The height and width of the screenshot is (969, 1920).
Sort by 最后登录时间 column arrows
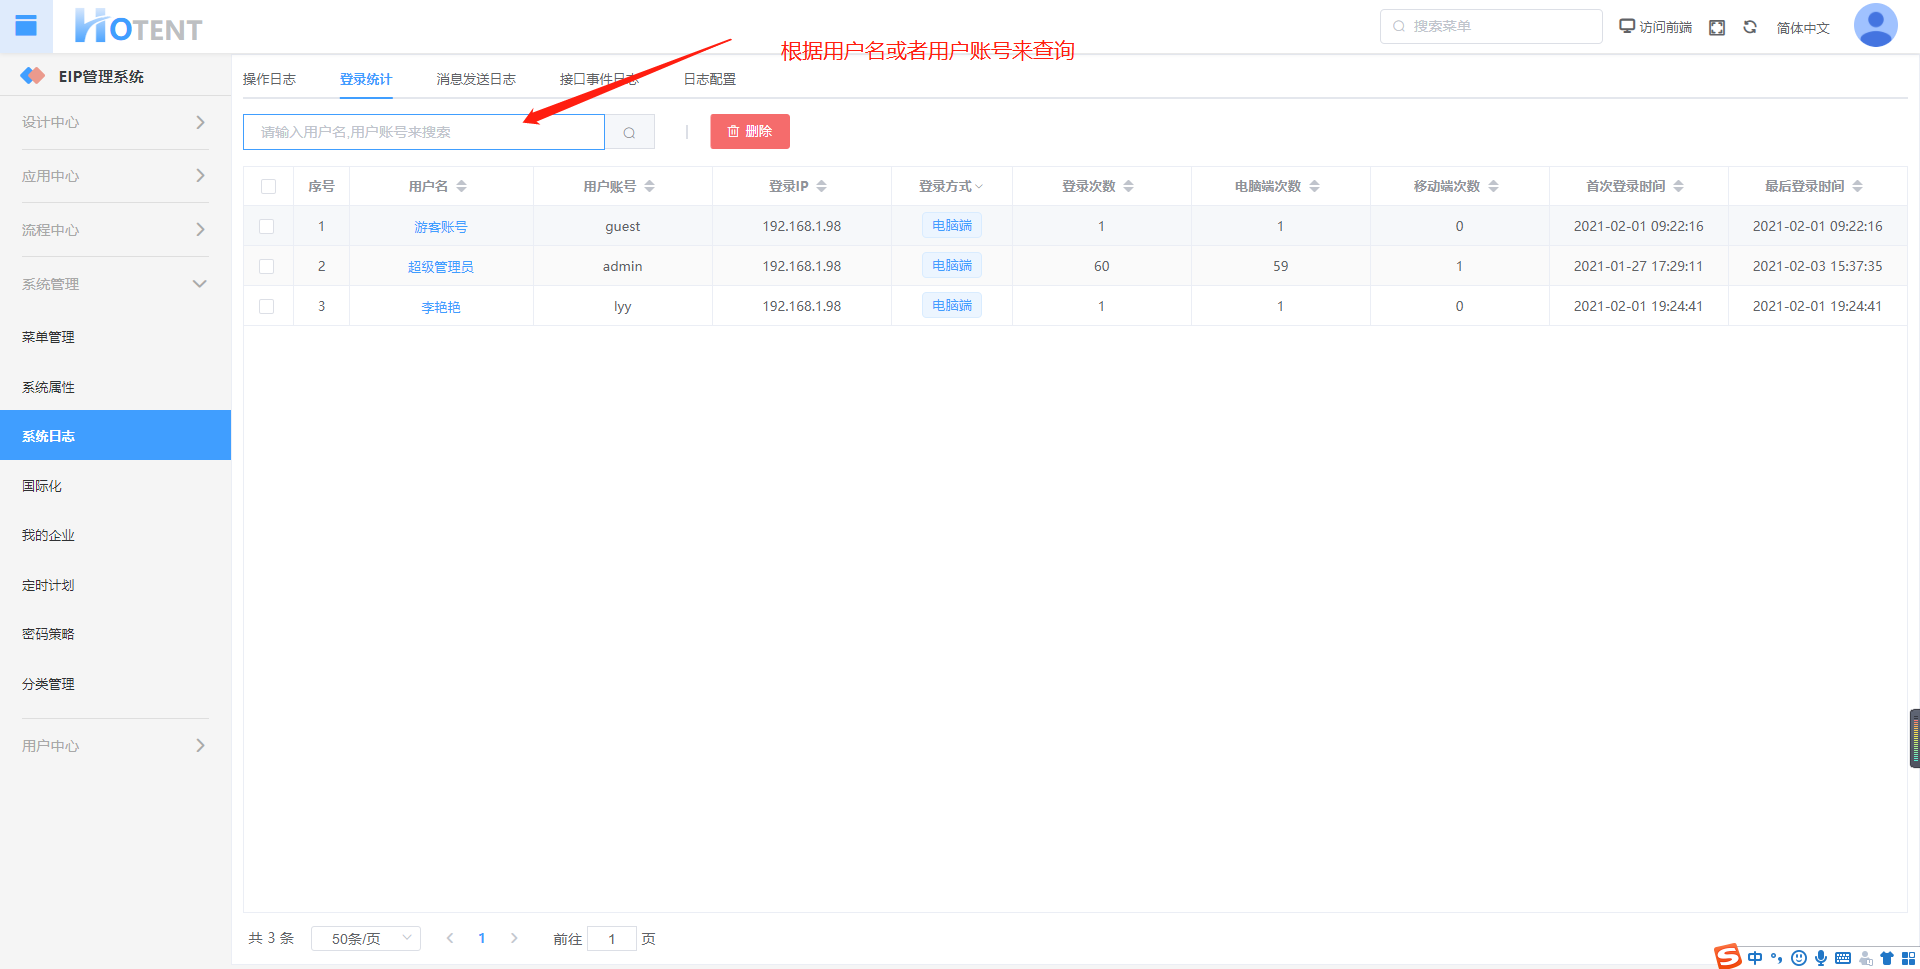(1857, 186)
